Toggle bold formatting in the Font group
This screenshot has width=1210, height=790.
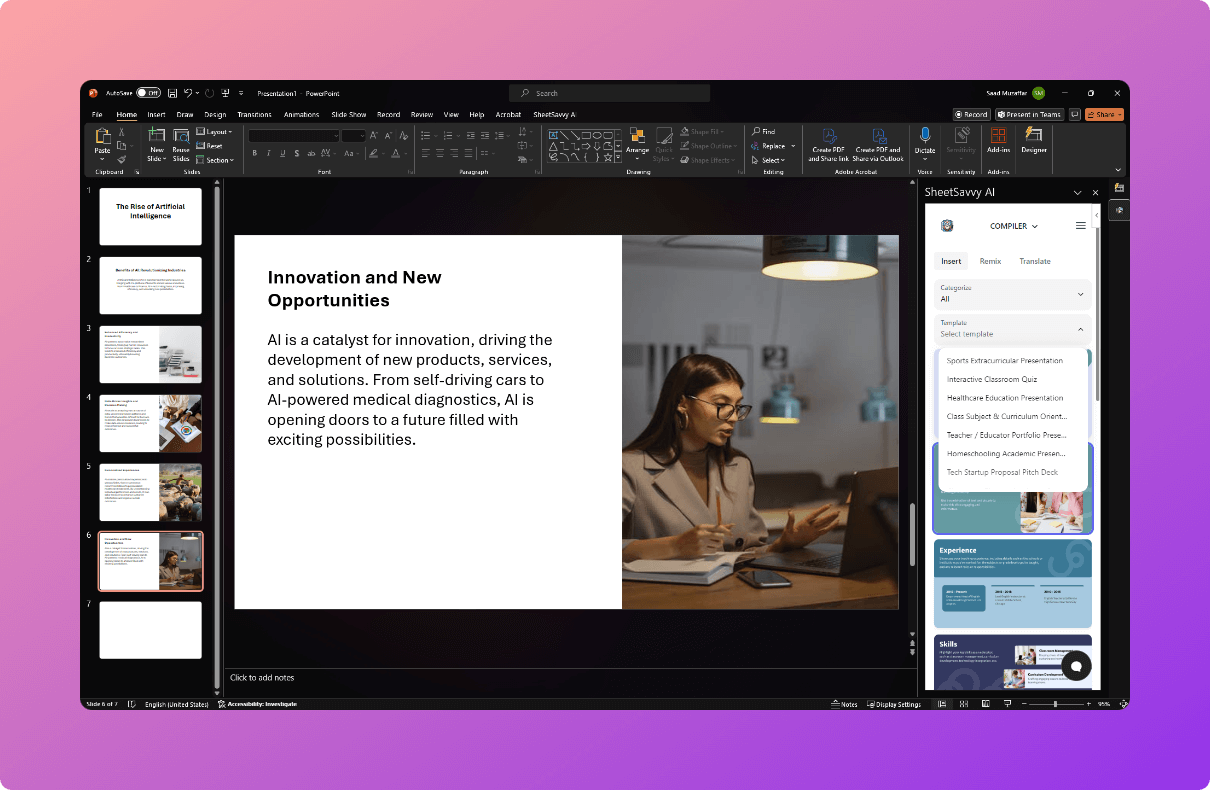253,153
